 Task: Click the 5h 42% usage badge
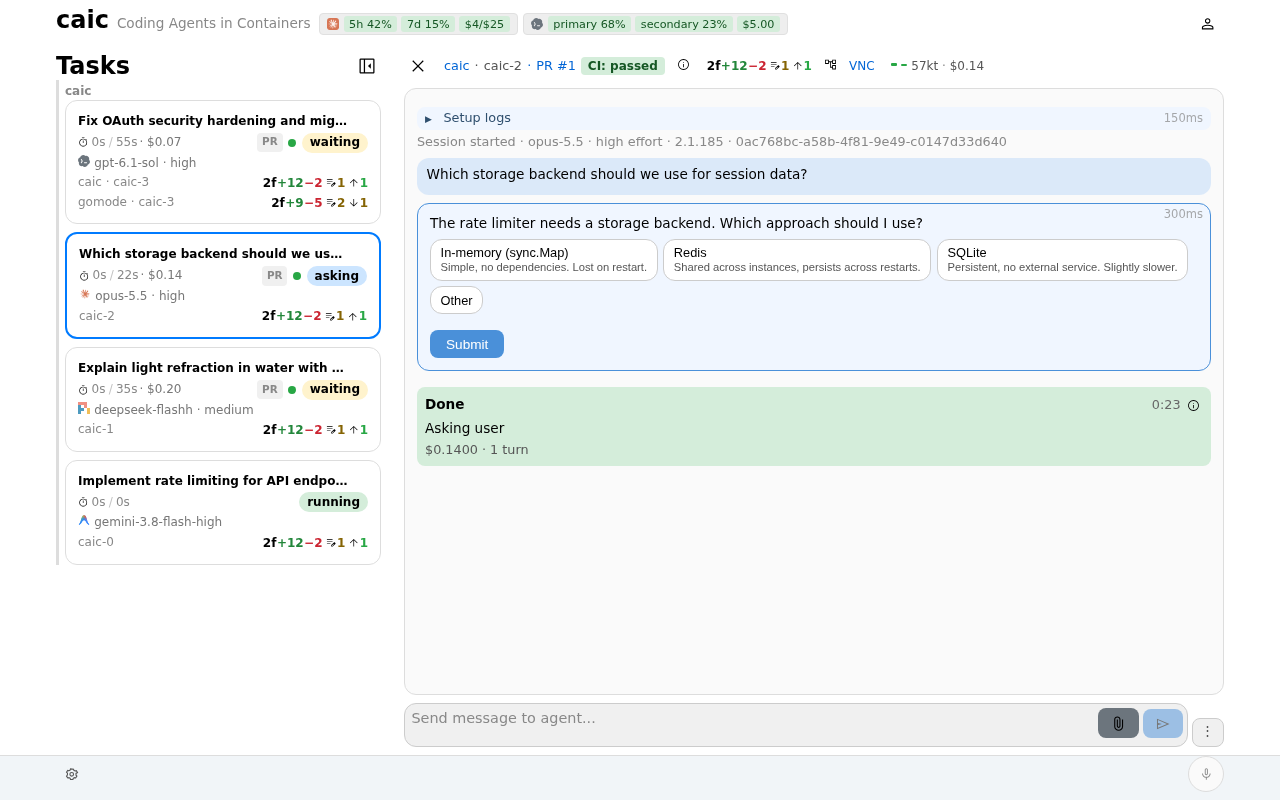coord(370,24)
